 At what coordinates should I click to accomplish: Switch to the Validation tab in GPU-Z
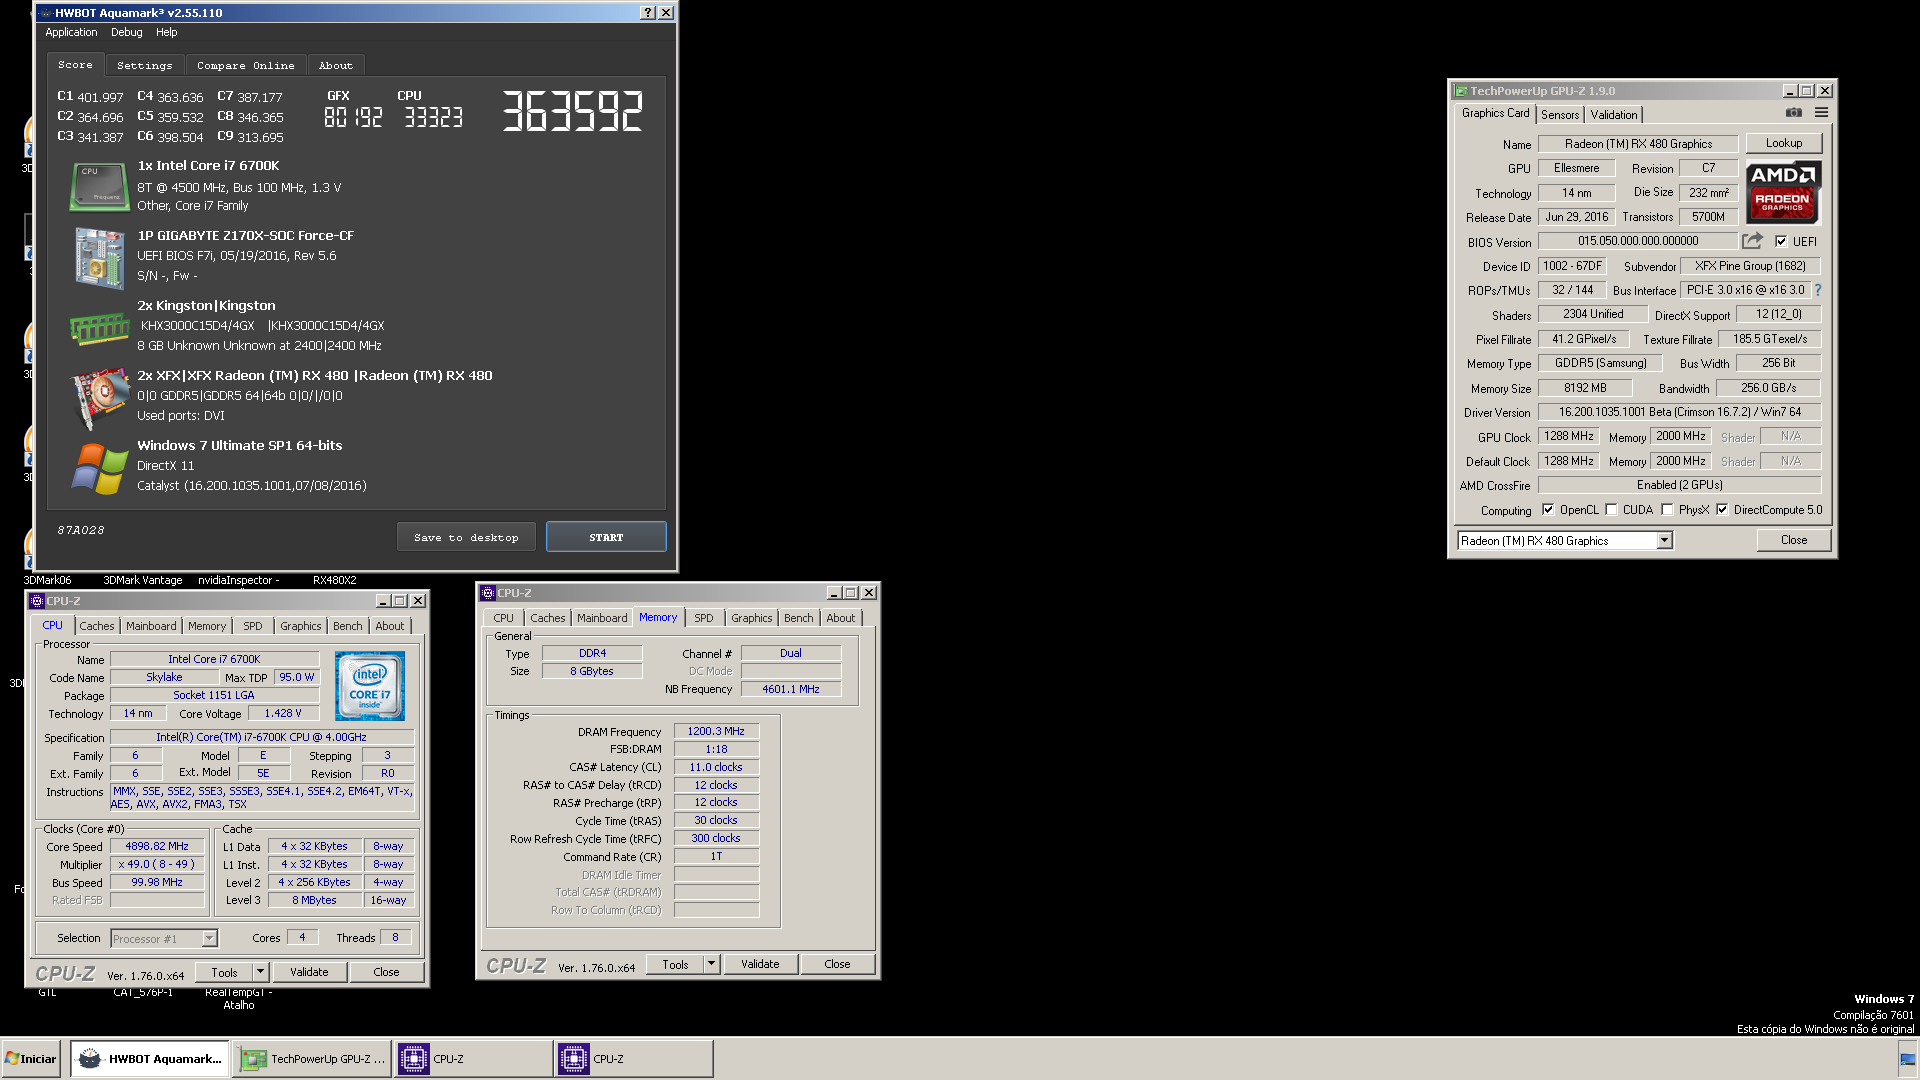coord(1614,114)
